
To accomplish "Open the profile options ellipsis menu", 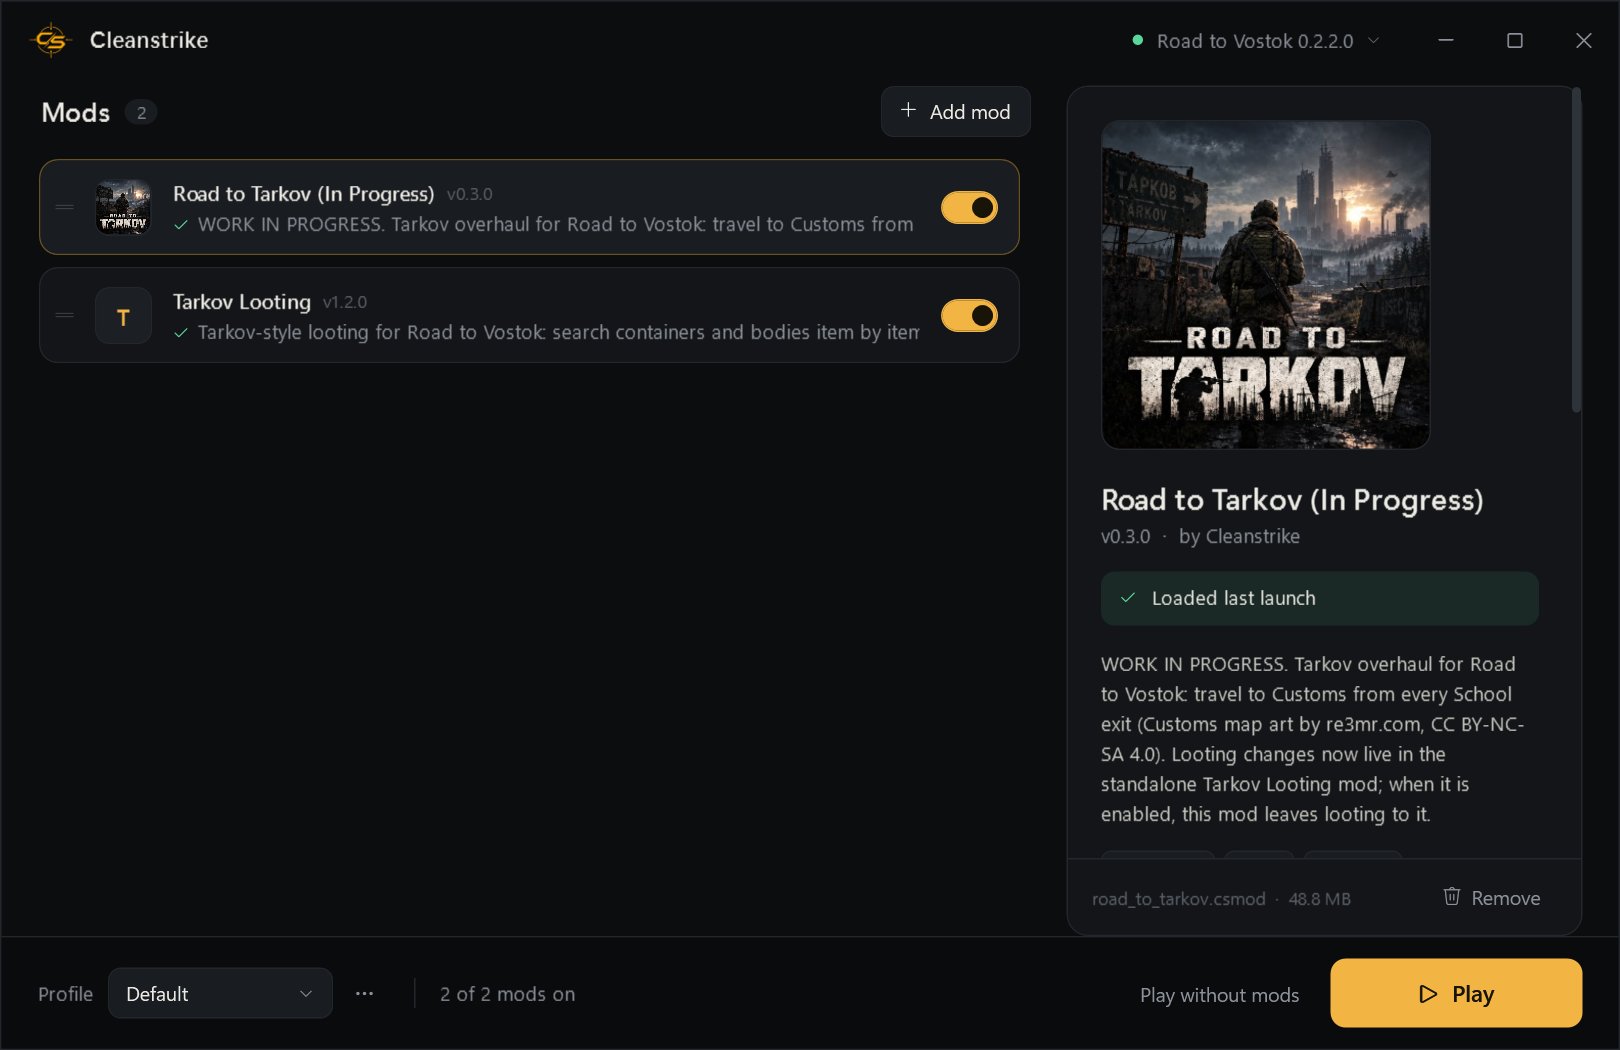I will [x=364, y=994].
